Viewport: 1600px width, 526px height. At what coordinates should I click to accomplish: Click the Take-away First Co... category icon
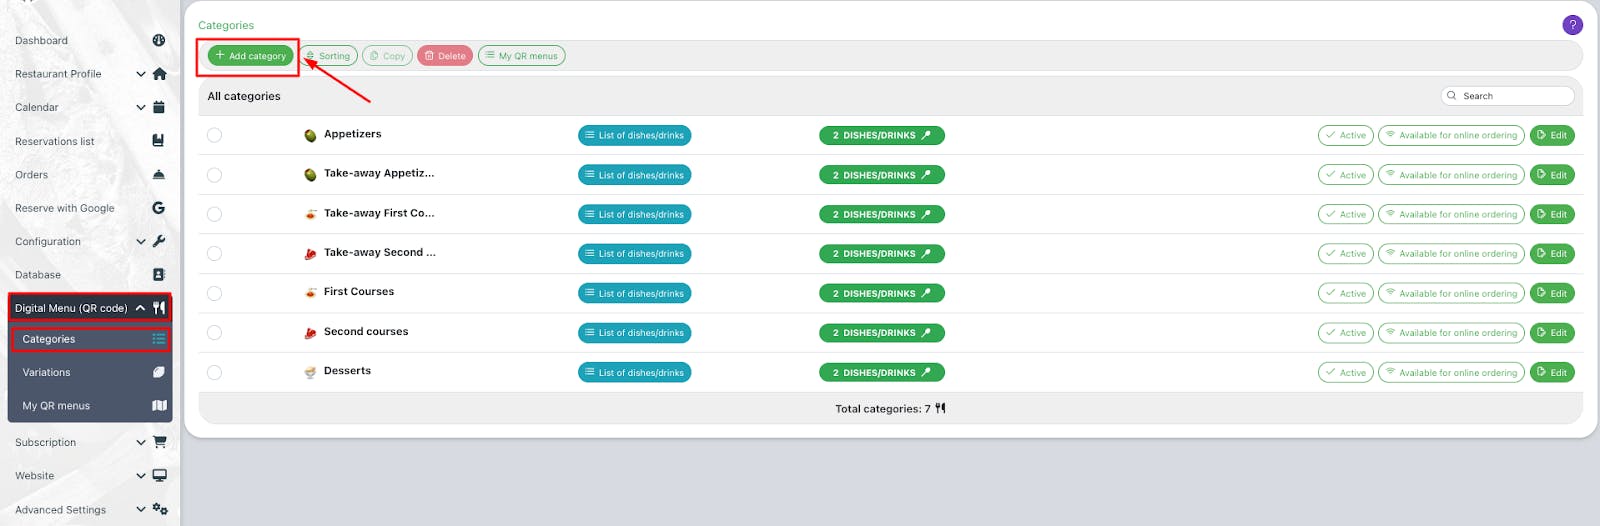point(311,214)
